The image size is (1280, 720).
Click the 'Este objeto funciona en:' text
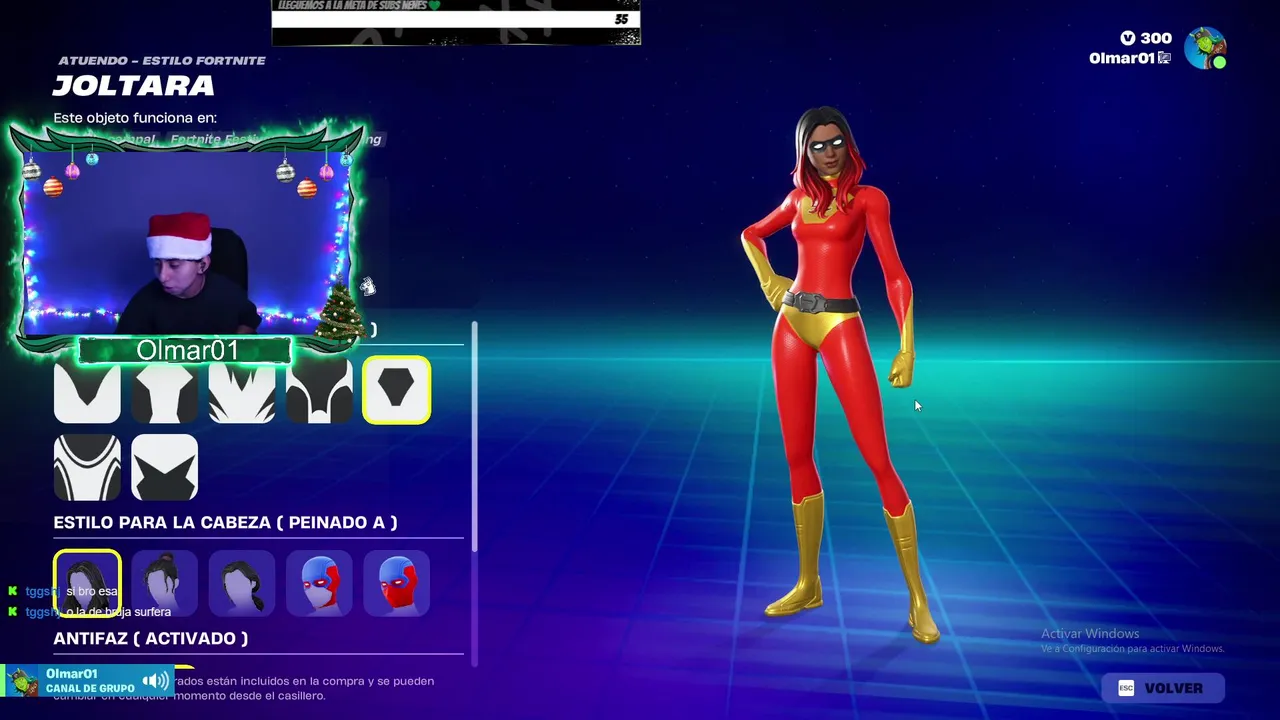[135, 118]
